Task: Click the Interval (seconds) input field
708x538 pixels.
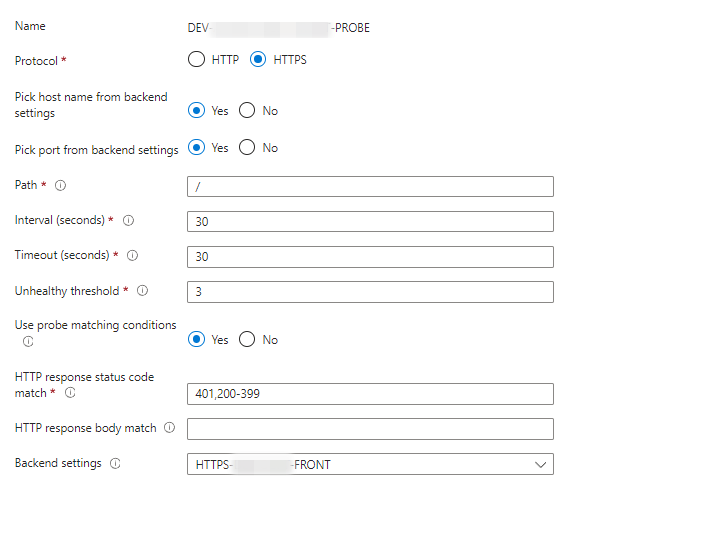Action: [370, 221]
